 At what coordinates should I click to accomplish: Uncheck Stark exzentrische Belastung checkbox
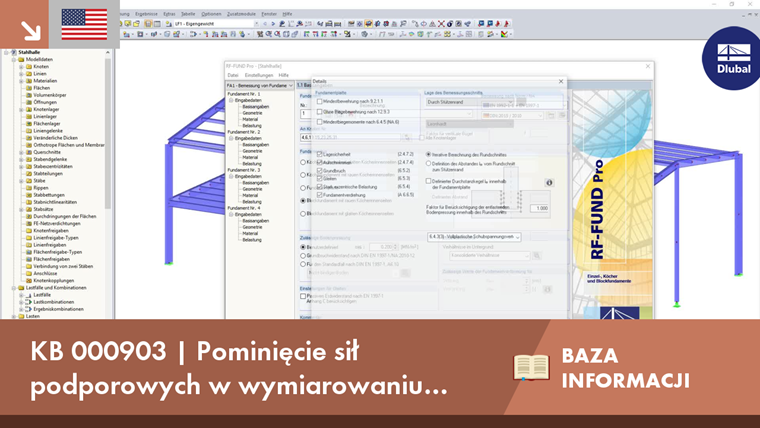(x=319, y=187)
